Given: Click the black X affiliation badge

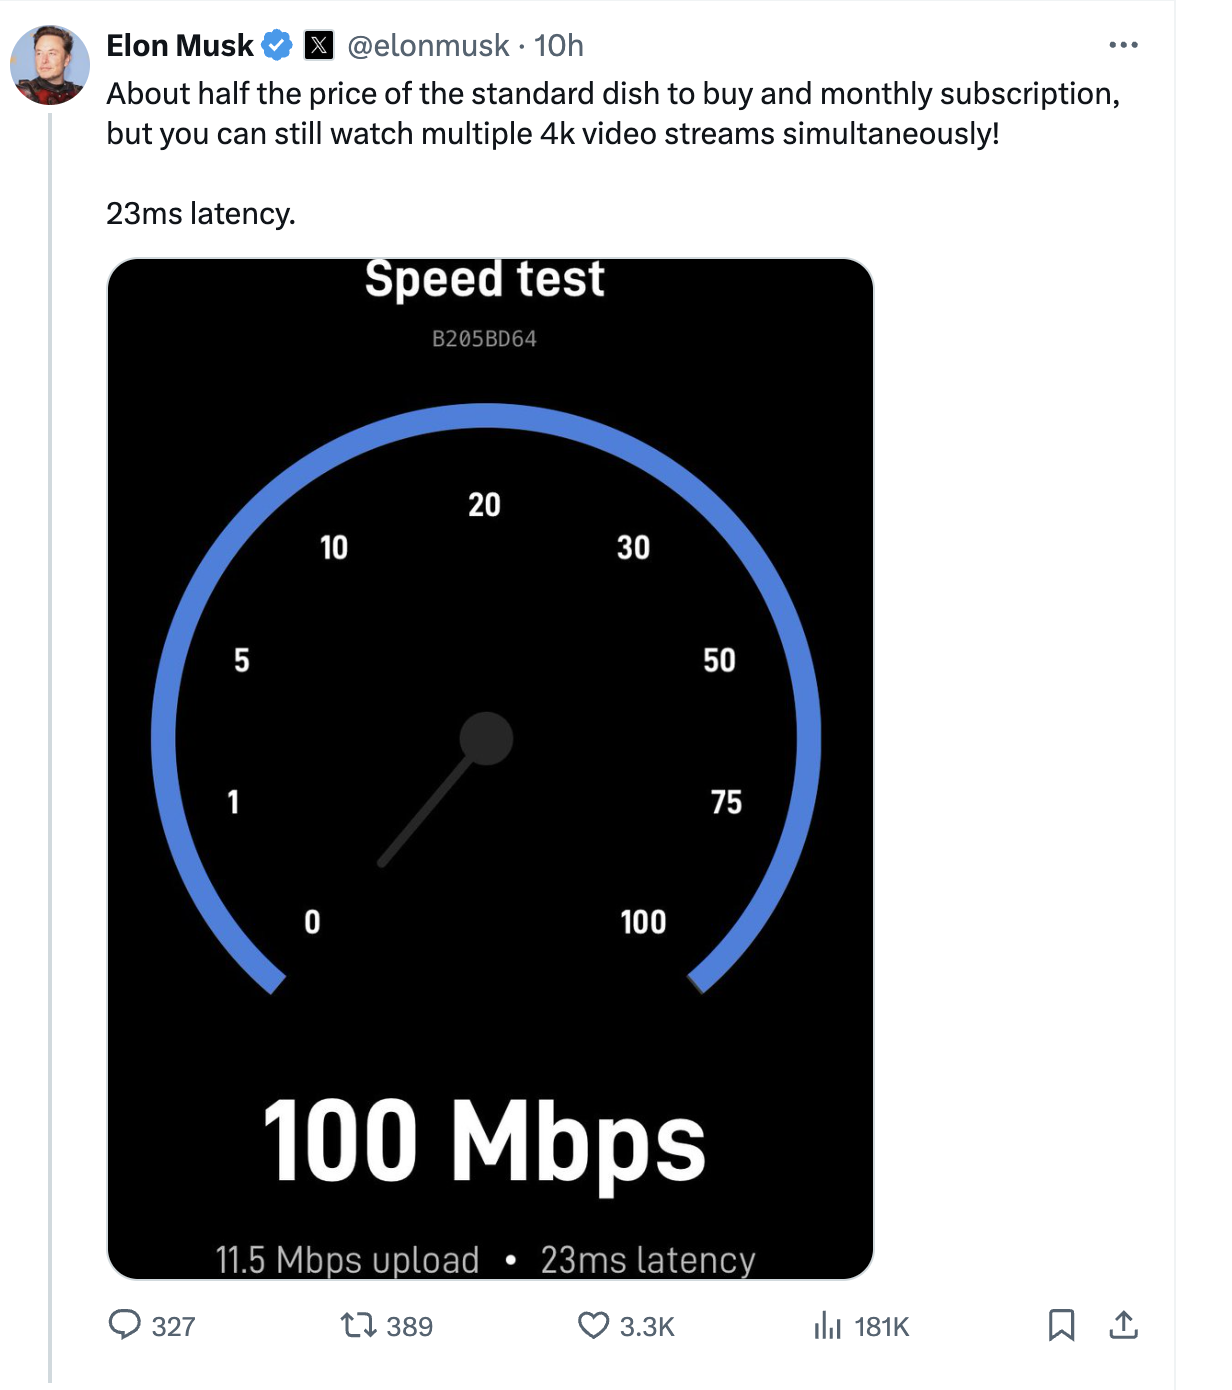Looking at the screenshot, I should tap(319, 45).
